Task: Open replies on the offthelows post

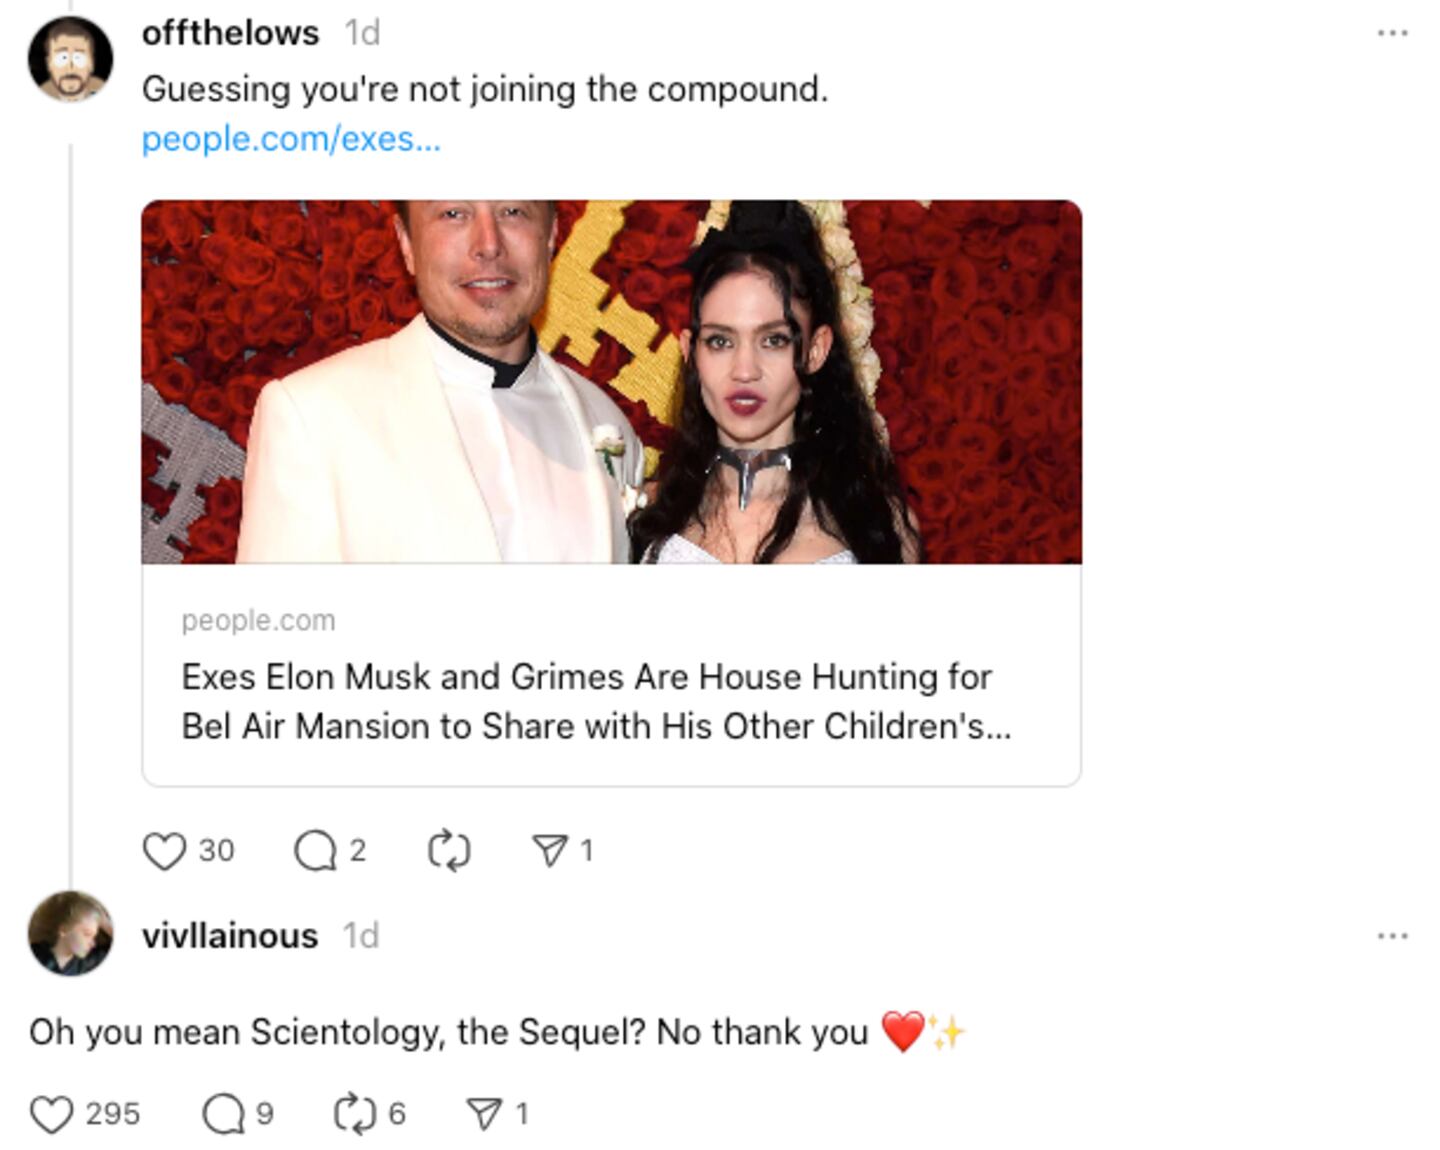Action: pyautogui.click(x=316, y=851)
